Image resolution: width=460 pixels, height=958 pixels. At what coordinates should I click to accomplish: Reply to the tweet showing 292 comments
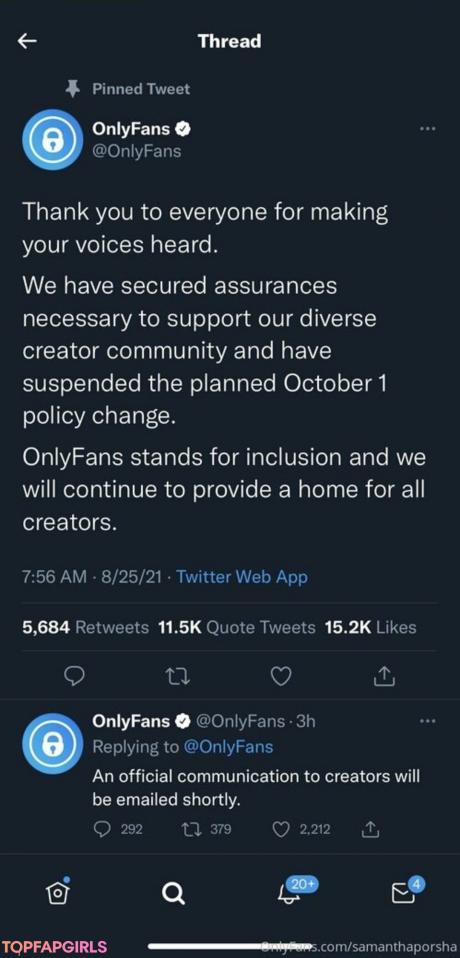coord(119,829)
